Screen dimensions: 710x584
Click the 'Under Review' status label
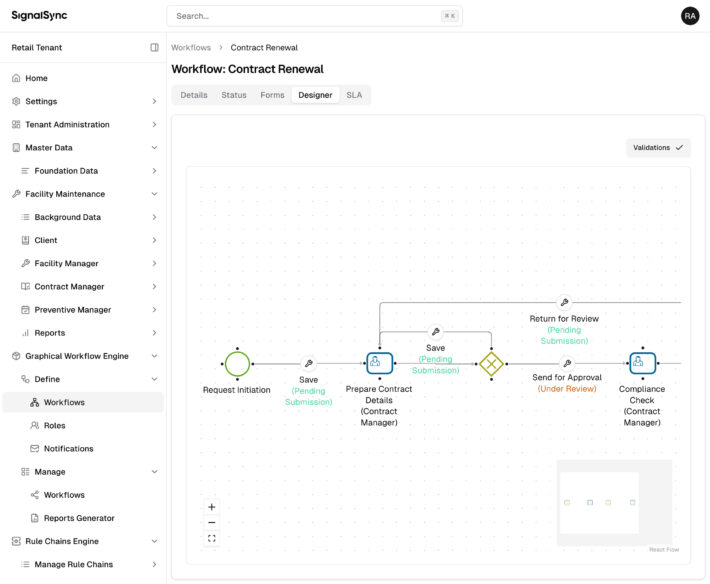[567, 389]
